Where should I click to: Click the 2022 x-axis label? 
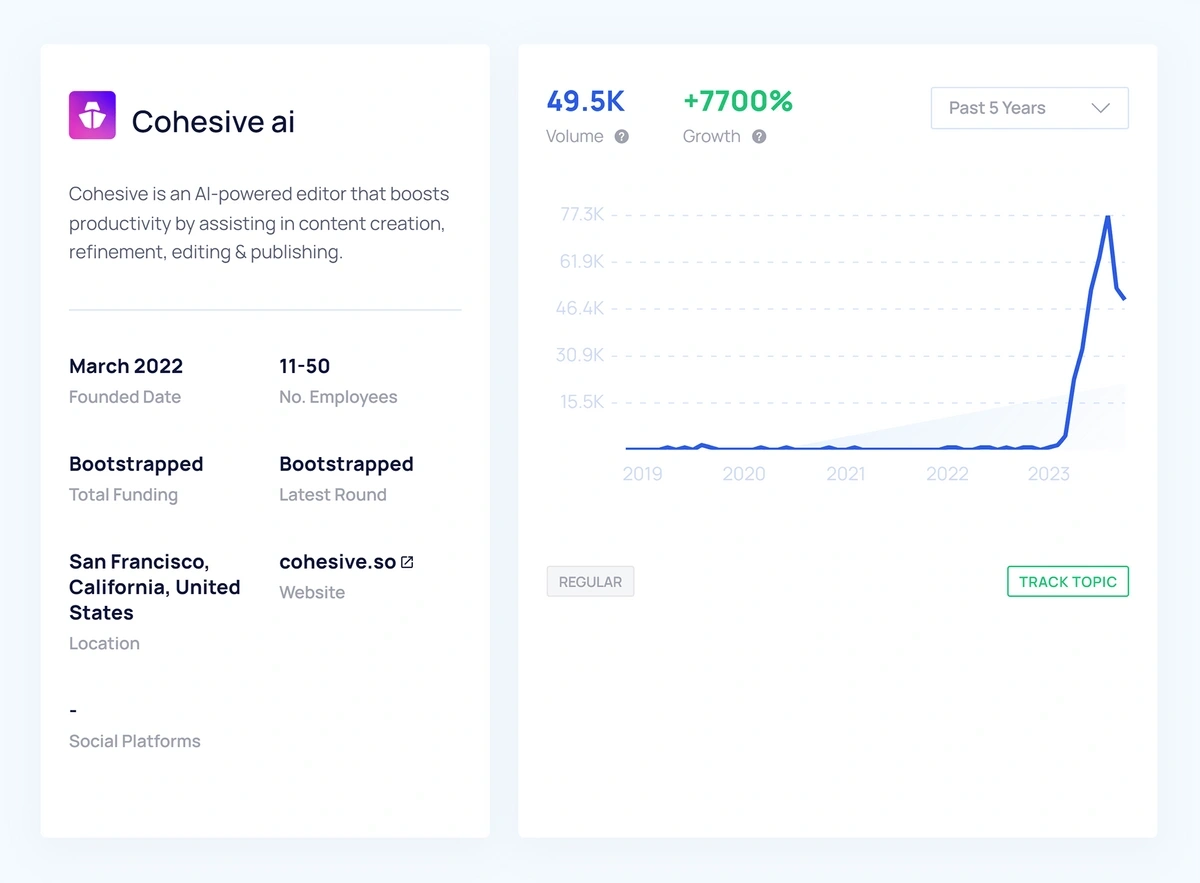pyautogui.click(x=947, y=474)
